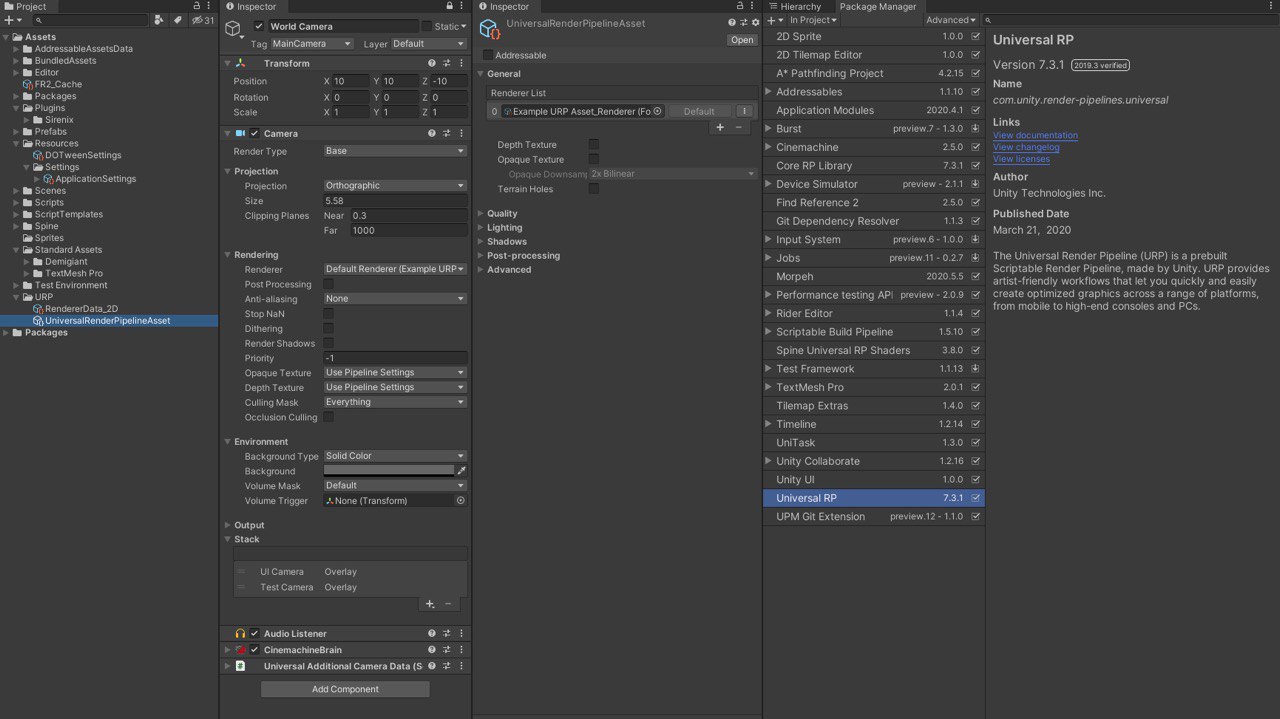Open the View licenses link

pos(1021,159)
